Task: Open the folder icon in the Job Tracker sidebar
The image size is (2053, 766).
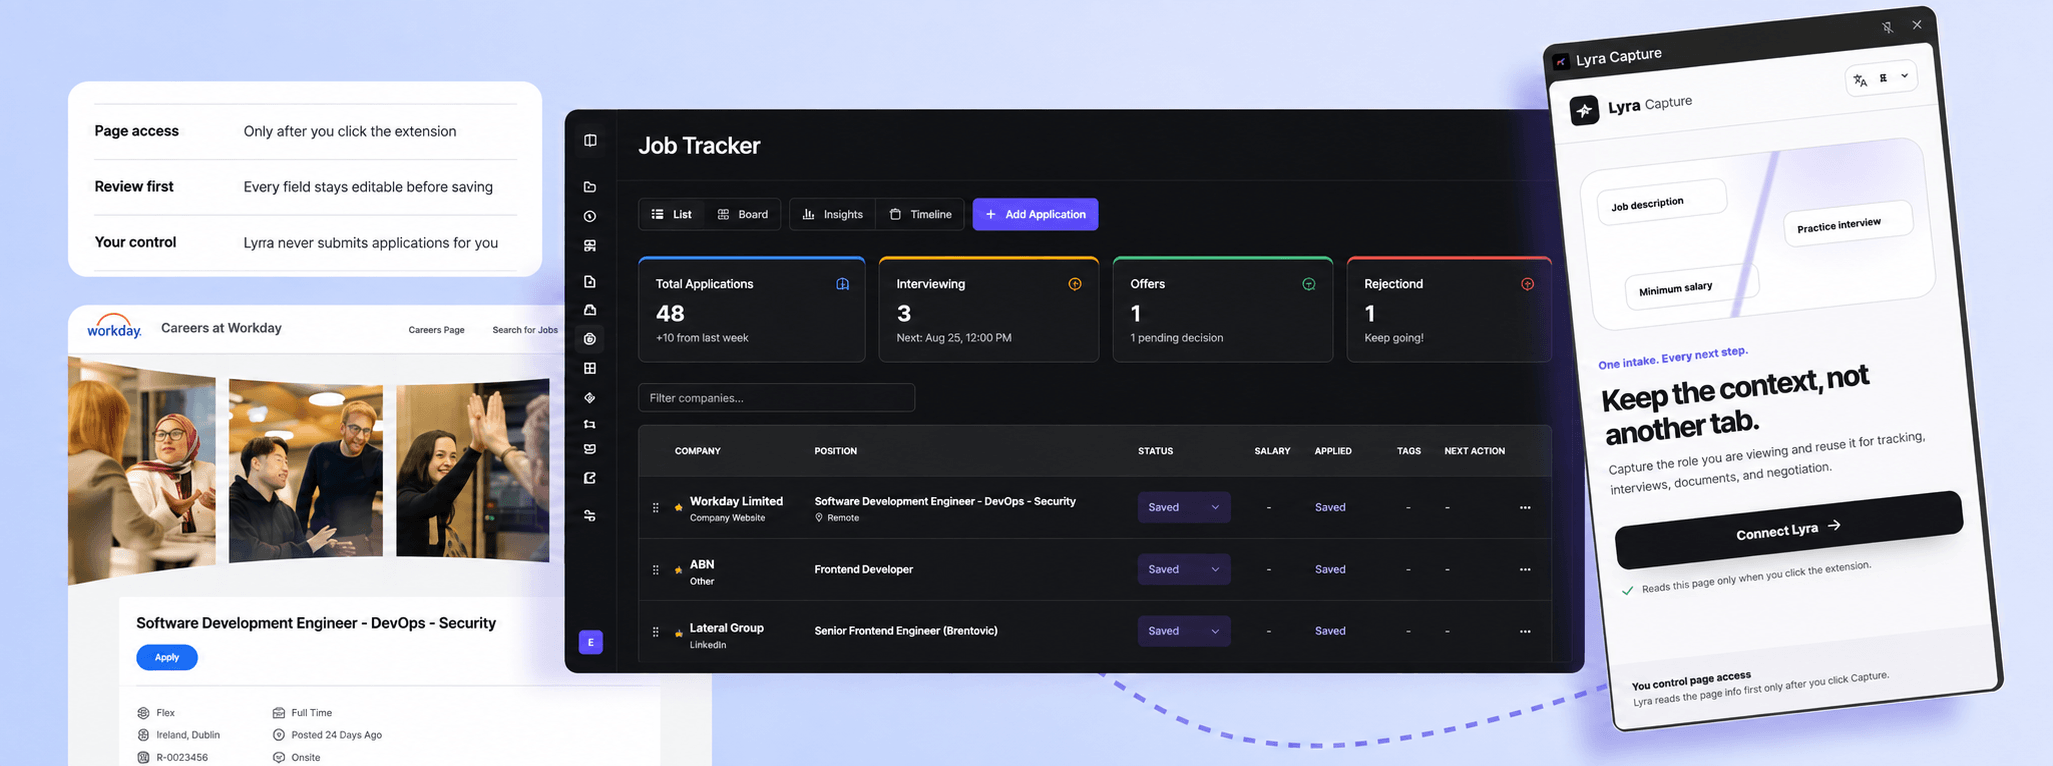Action: (590, 187)
